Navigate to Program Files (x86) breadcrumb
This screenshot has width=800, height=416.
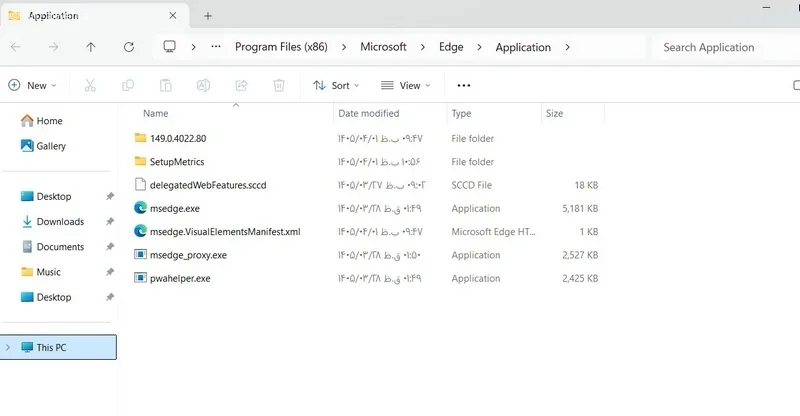pos(281,47)
